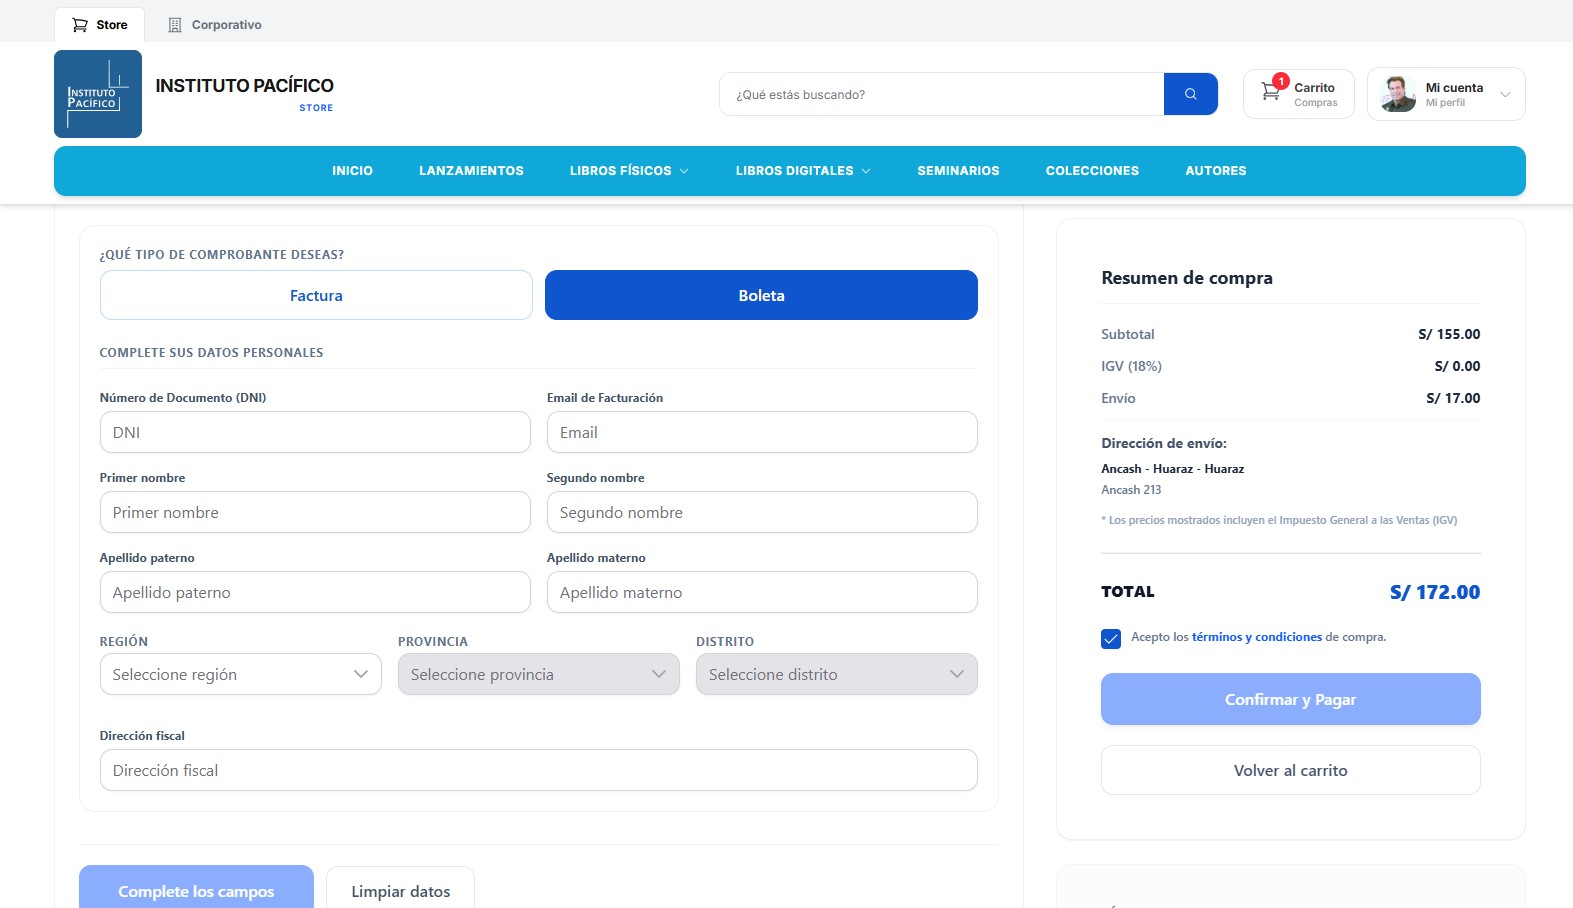Click the Mi cuenta profile avatar
1573x908 pixels.
(x=1398, y=94)
